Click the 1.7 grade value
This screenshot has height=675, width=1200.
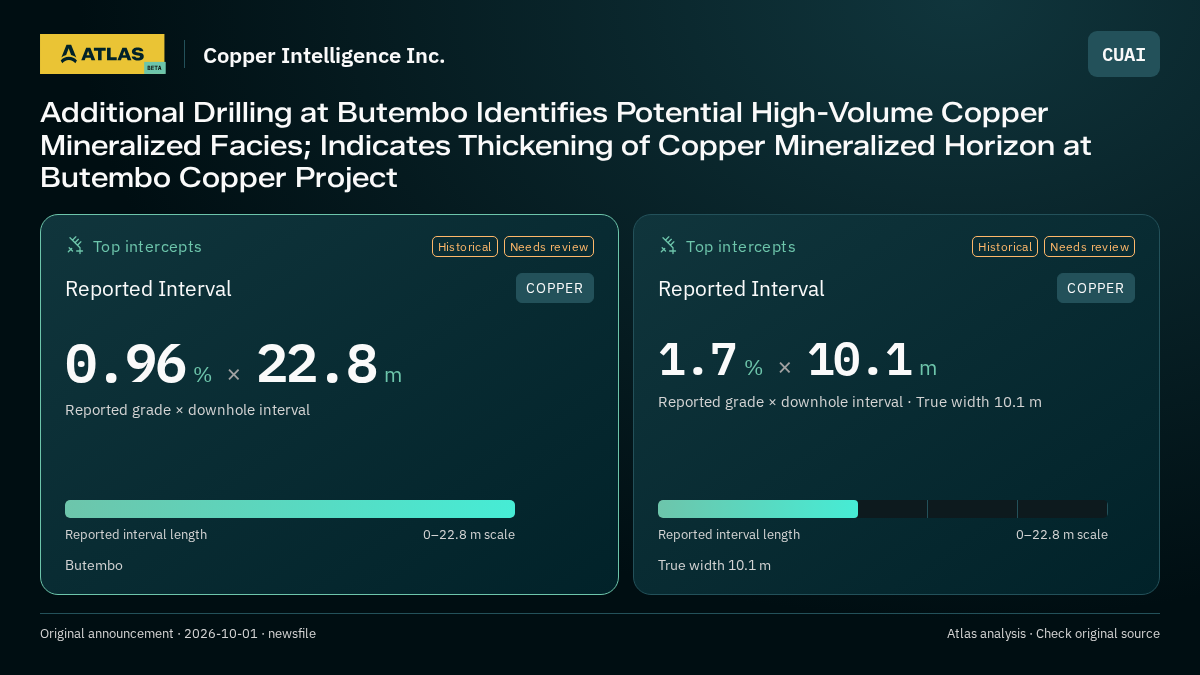tap(698, 360)
